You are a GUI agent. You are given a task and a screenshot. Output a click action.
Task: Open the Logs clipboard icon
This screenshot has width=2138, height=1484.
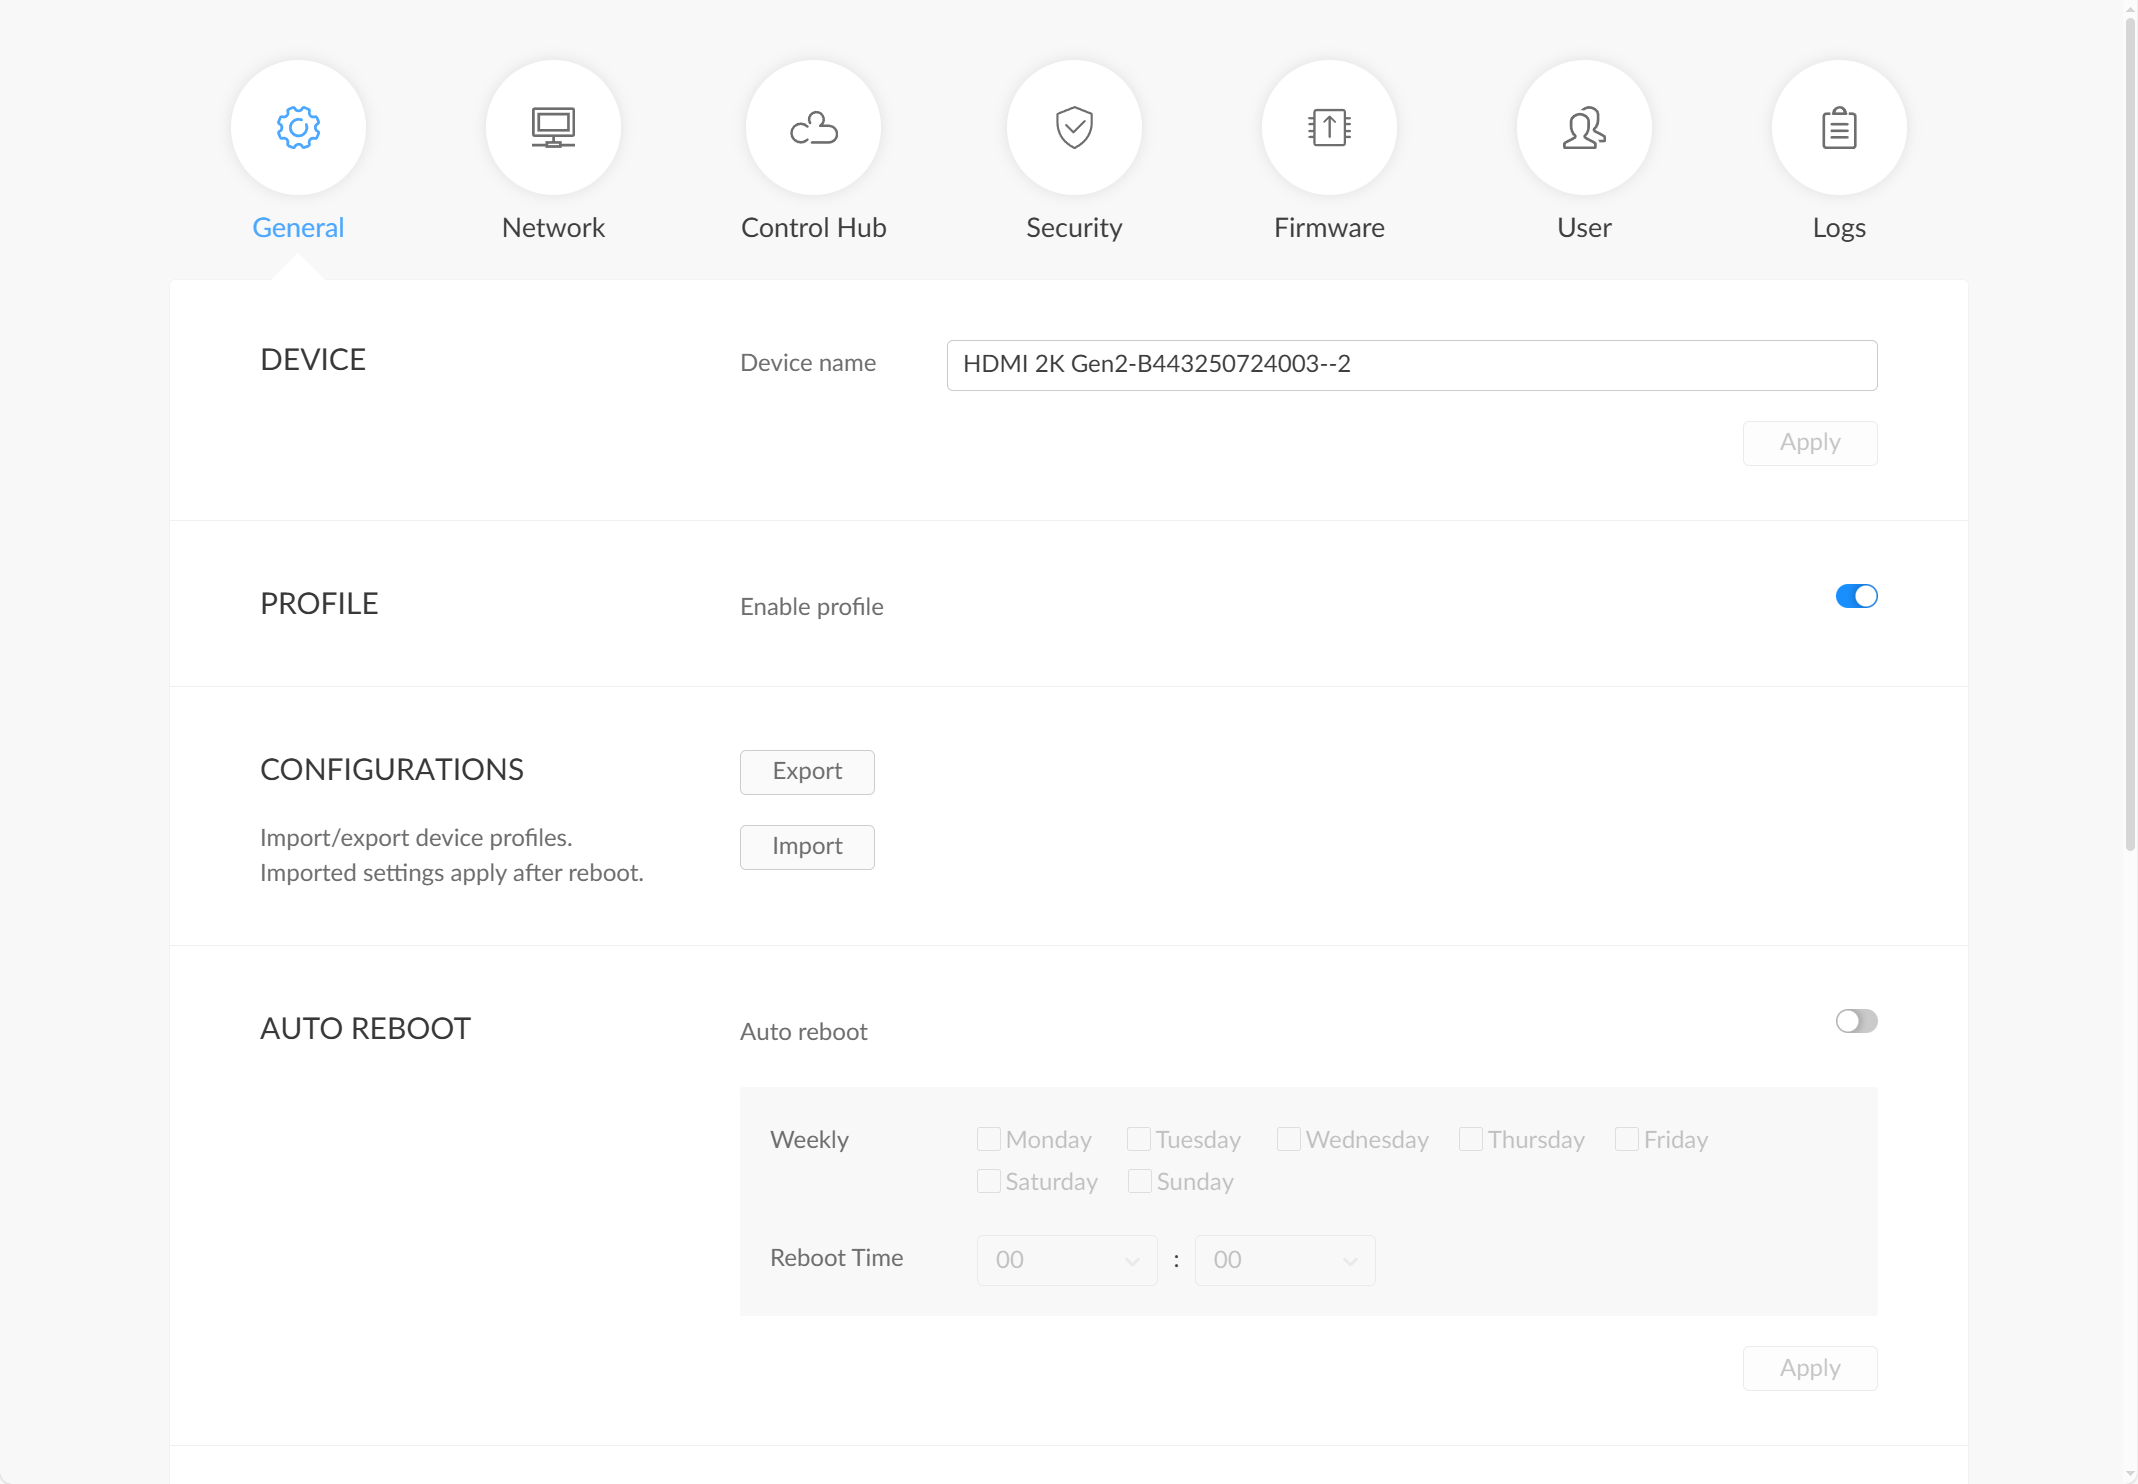click(x=1839, y=128)
